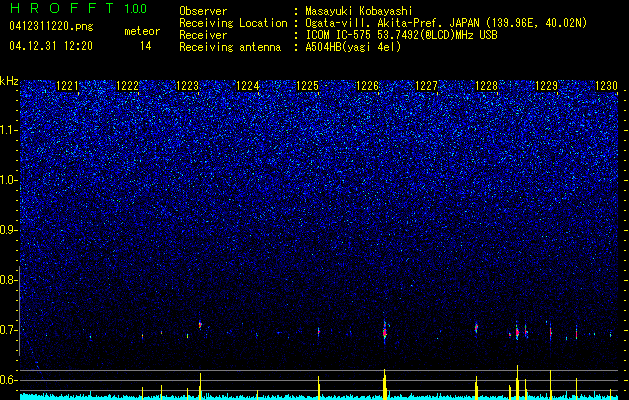Click the 1.1 kHz axis label
629x400 pixels.
coord(9,130)
